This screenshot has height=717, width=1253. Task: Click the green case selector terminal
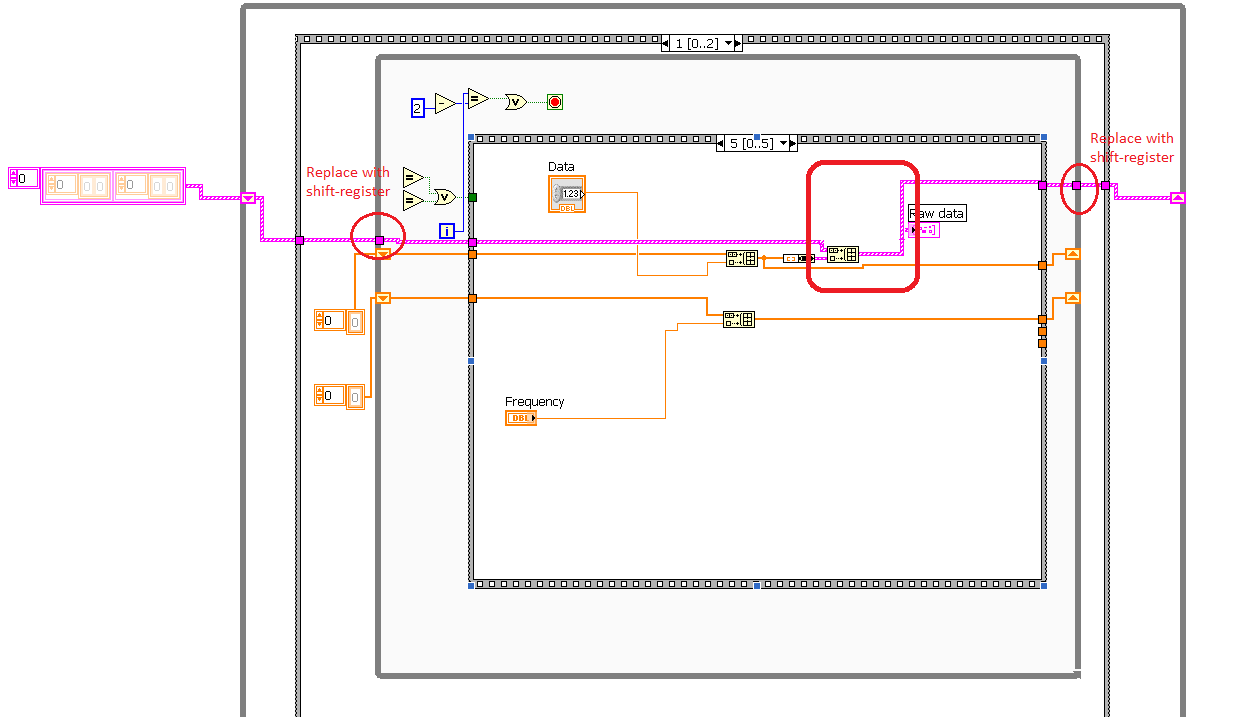tap(472, 197)
